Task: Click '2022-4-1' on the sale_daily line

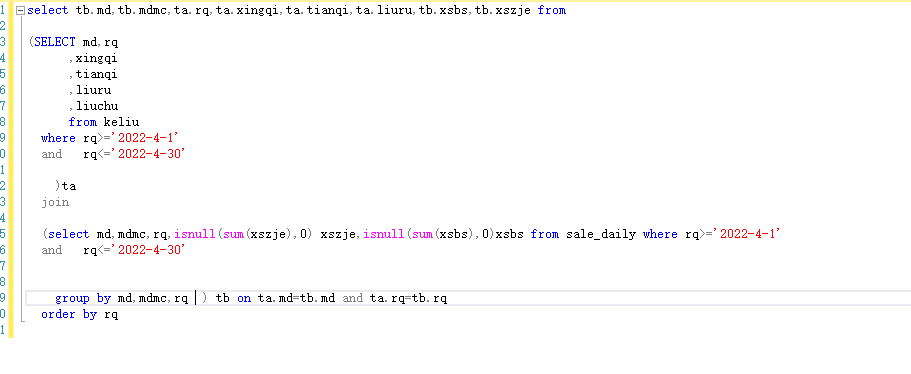Action: tap(746, 234)
